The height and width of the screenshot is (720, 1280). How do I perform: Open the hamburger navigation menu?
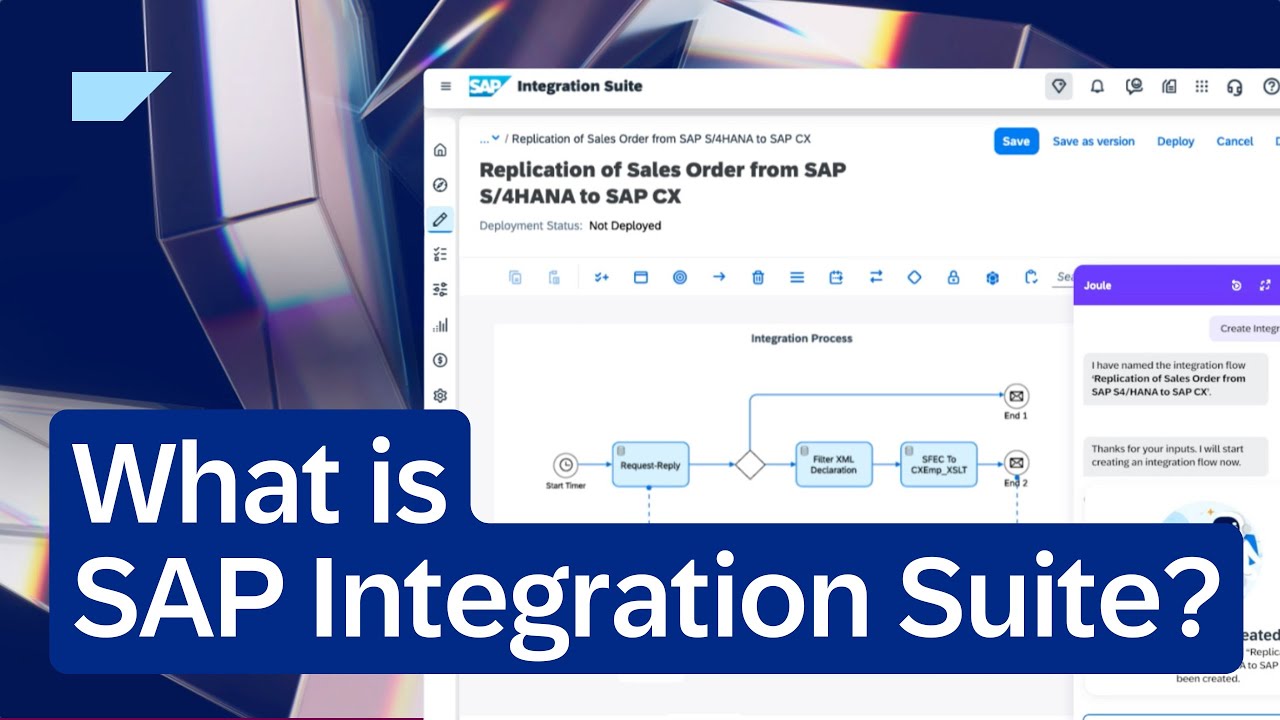point(445,86)
